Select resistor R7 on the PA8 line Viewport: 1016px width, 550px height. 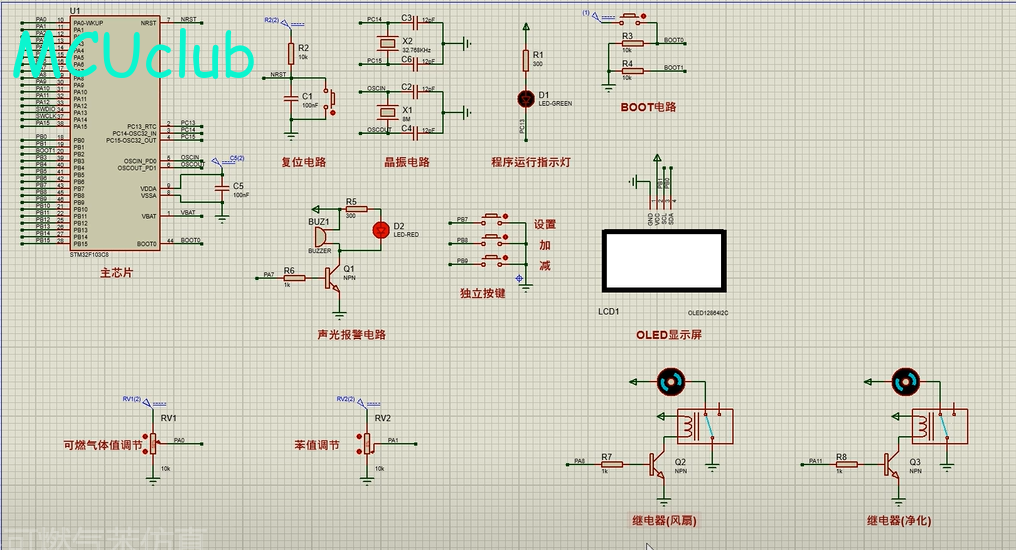click(x=611, y=464)
